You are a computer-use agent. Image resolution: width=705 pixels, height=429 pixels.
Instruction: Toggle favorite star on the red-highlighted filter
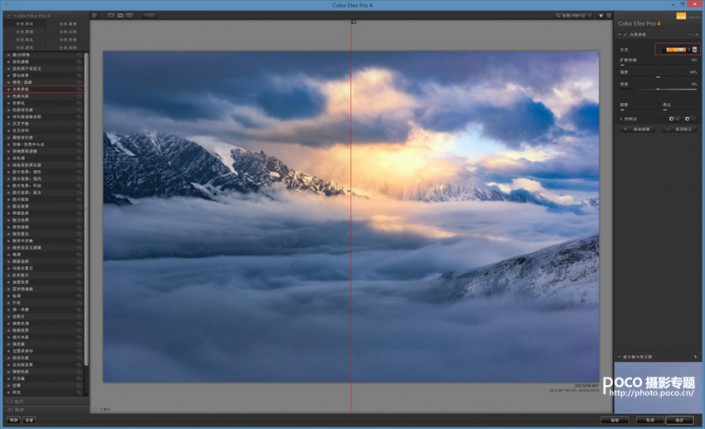tap(81, 89)
